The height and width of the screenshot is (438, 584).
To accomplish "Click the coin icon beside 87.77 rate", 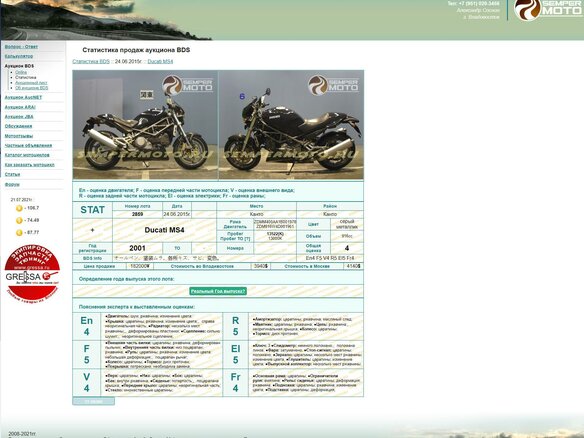I will coord(19,233).
